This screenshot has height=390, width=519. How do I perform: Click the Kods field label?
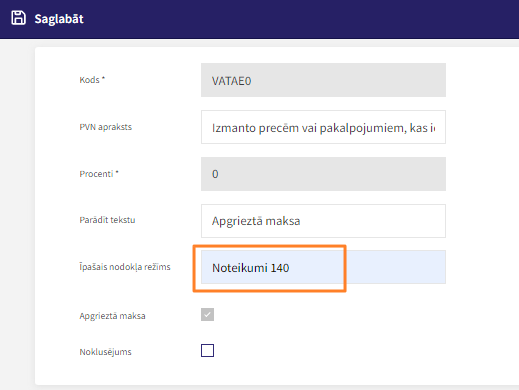[x=89, y=80]
